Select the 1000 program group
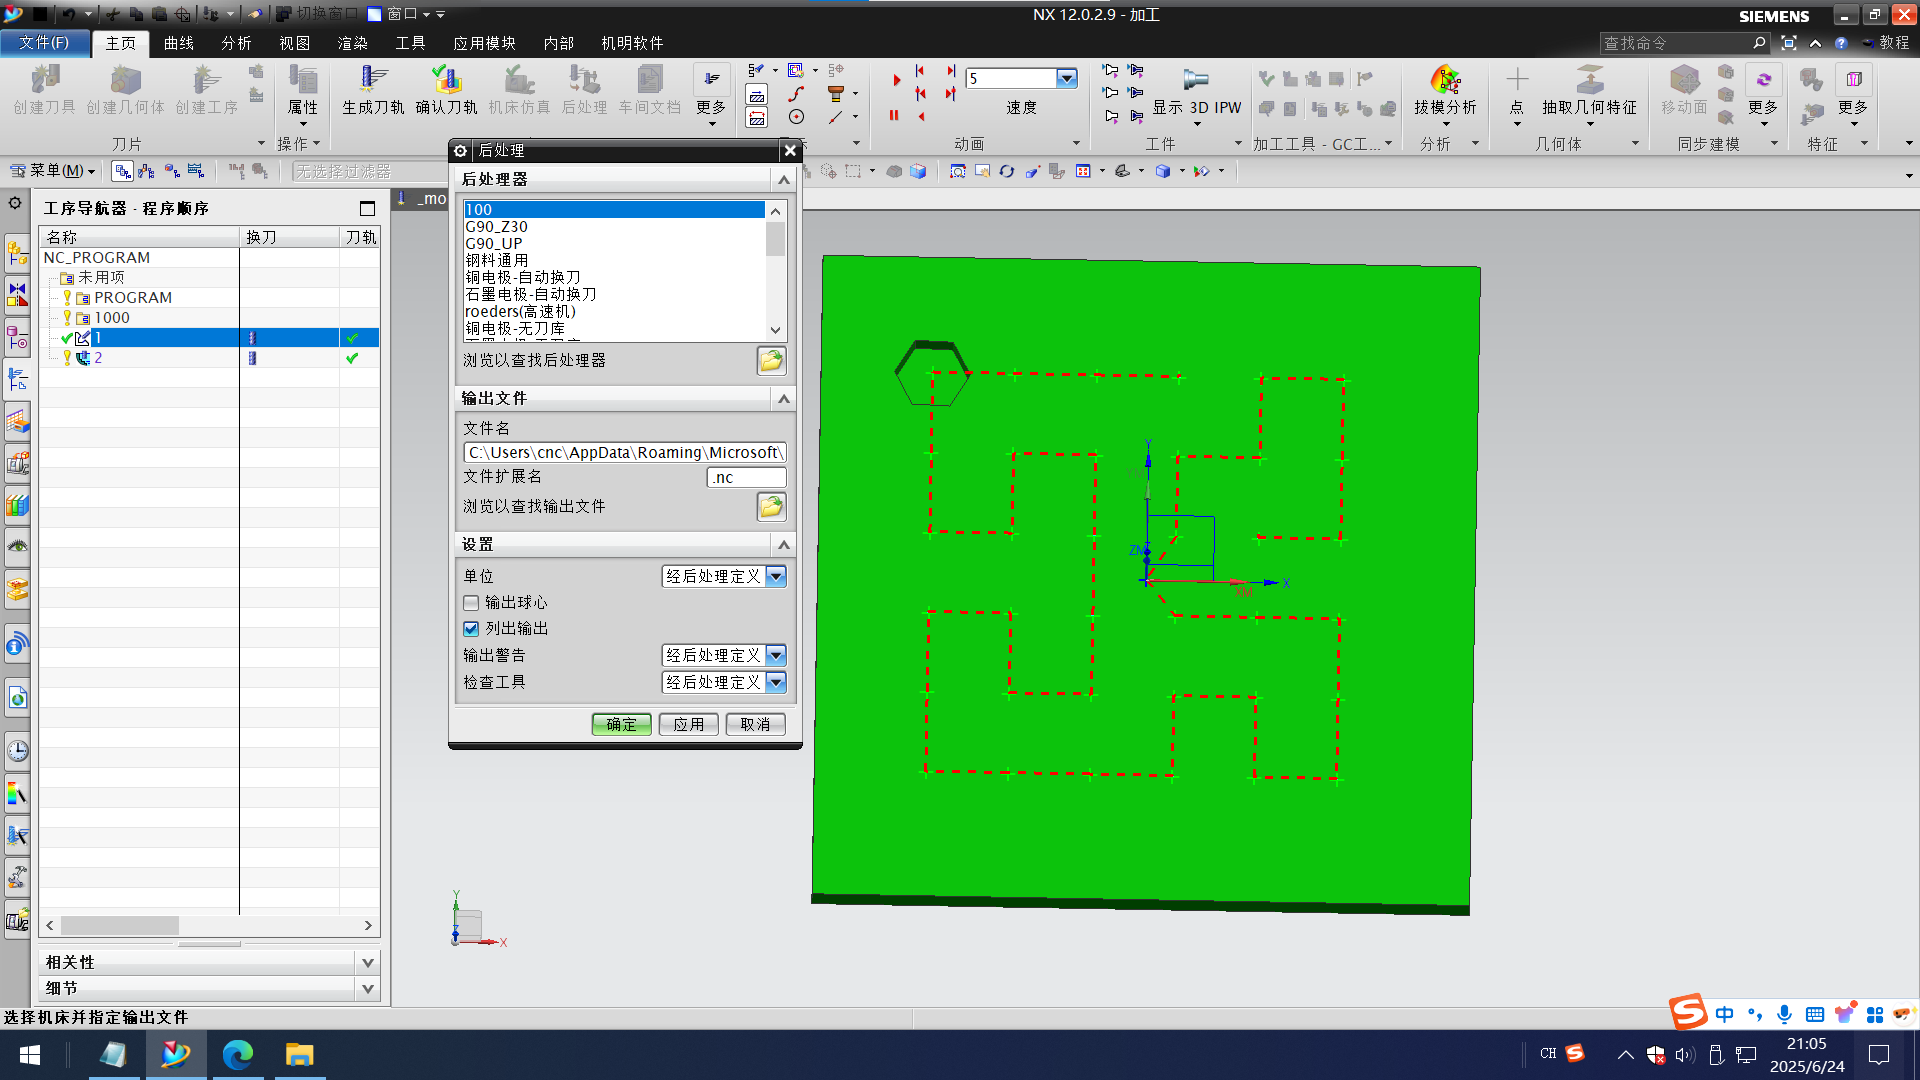The image size is (1920, 1080). point(112,318)
